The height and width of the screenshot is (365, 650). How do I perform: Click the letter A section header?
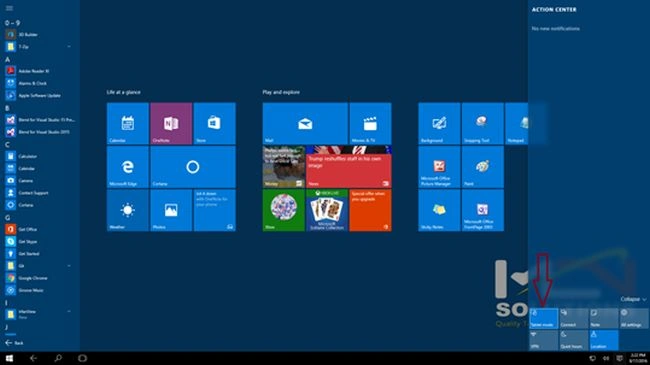(7, 59)
